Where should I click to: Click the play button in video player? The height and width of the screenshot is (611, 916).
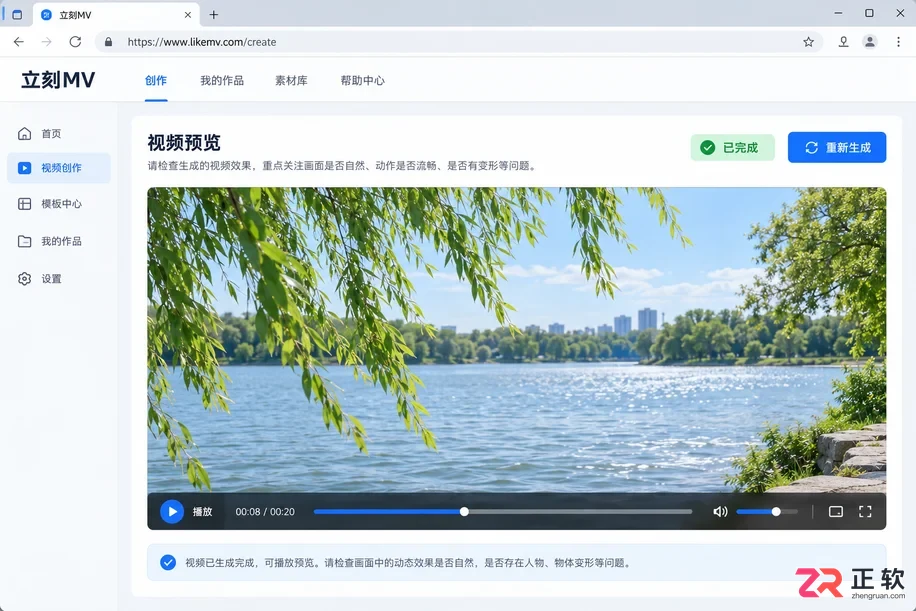pos(172,512)
